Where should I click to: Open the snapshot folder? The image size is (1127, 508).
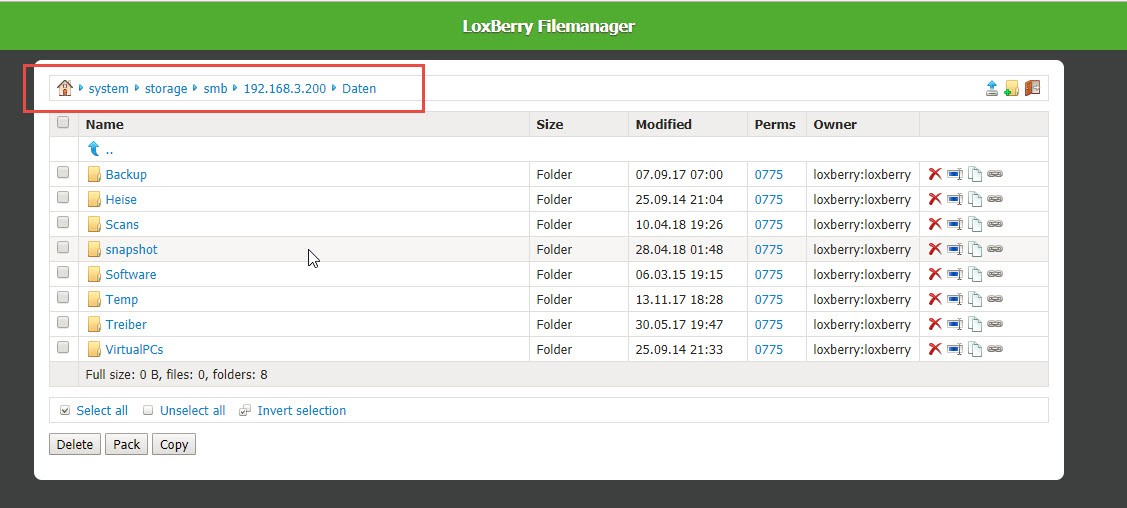(x=131, y=249)
